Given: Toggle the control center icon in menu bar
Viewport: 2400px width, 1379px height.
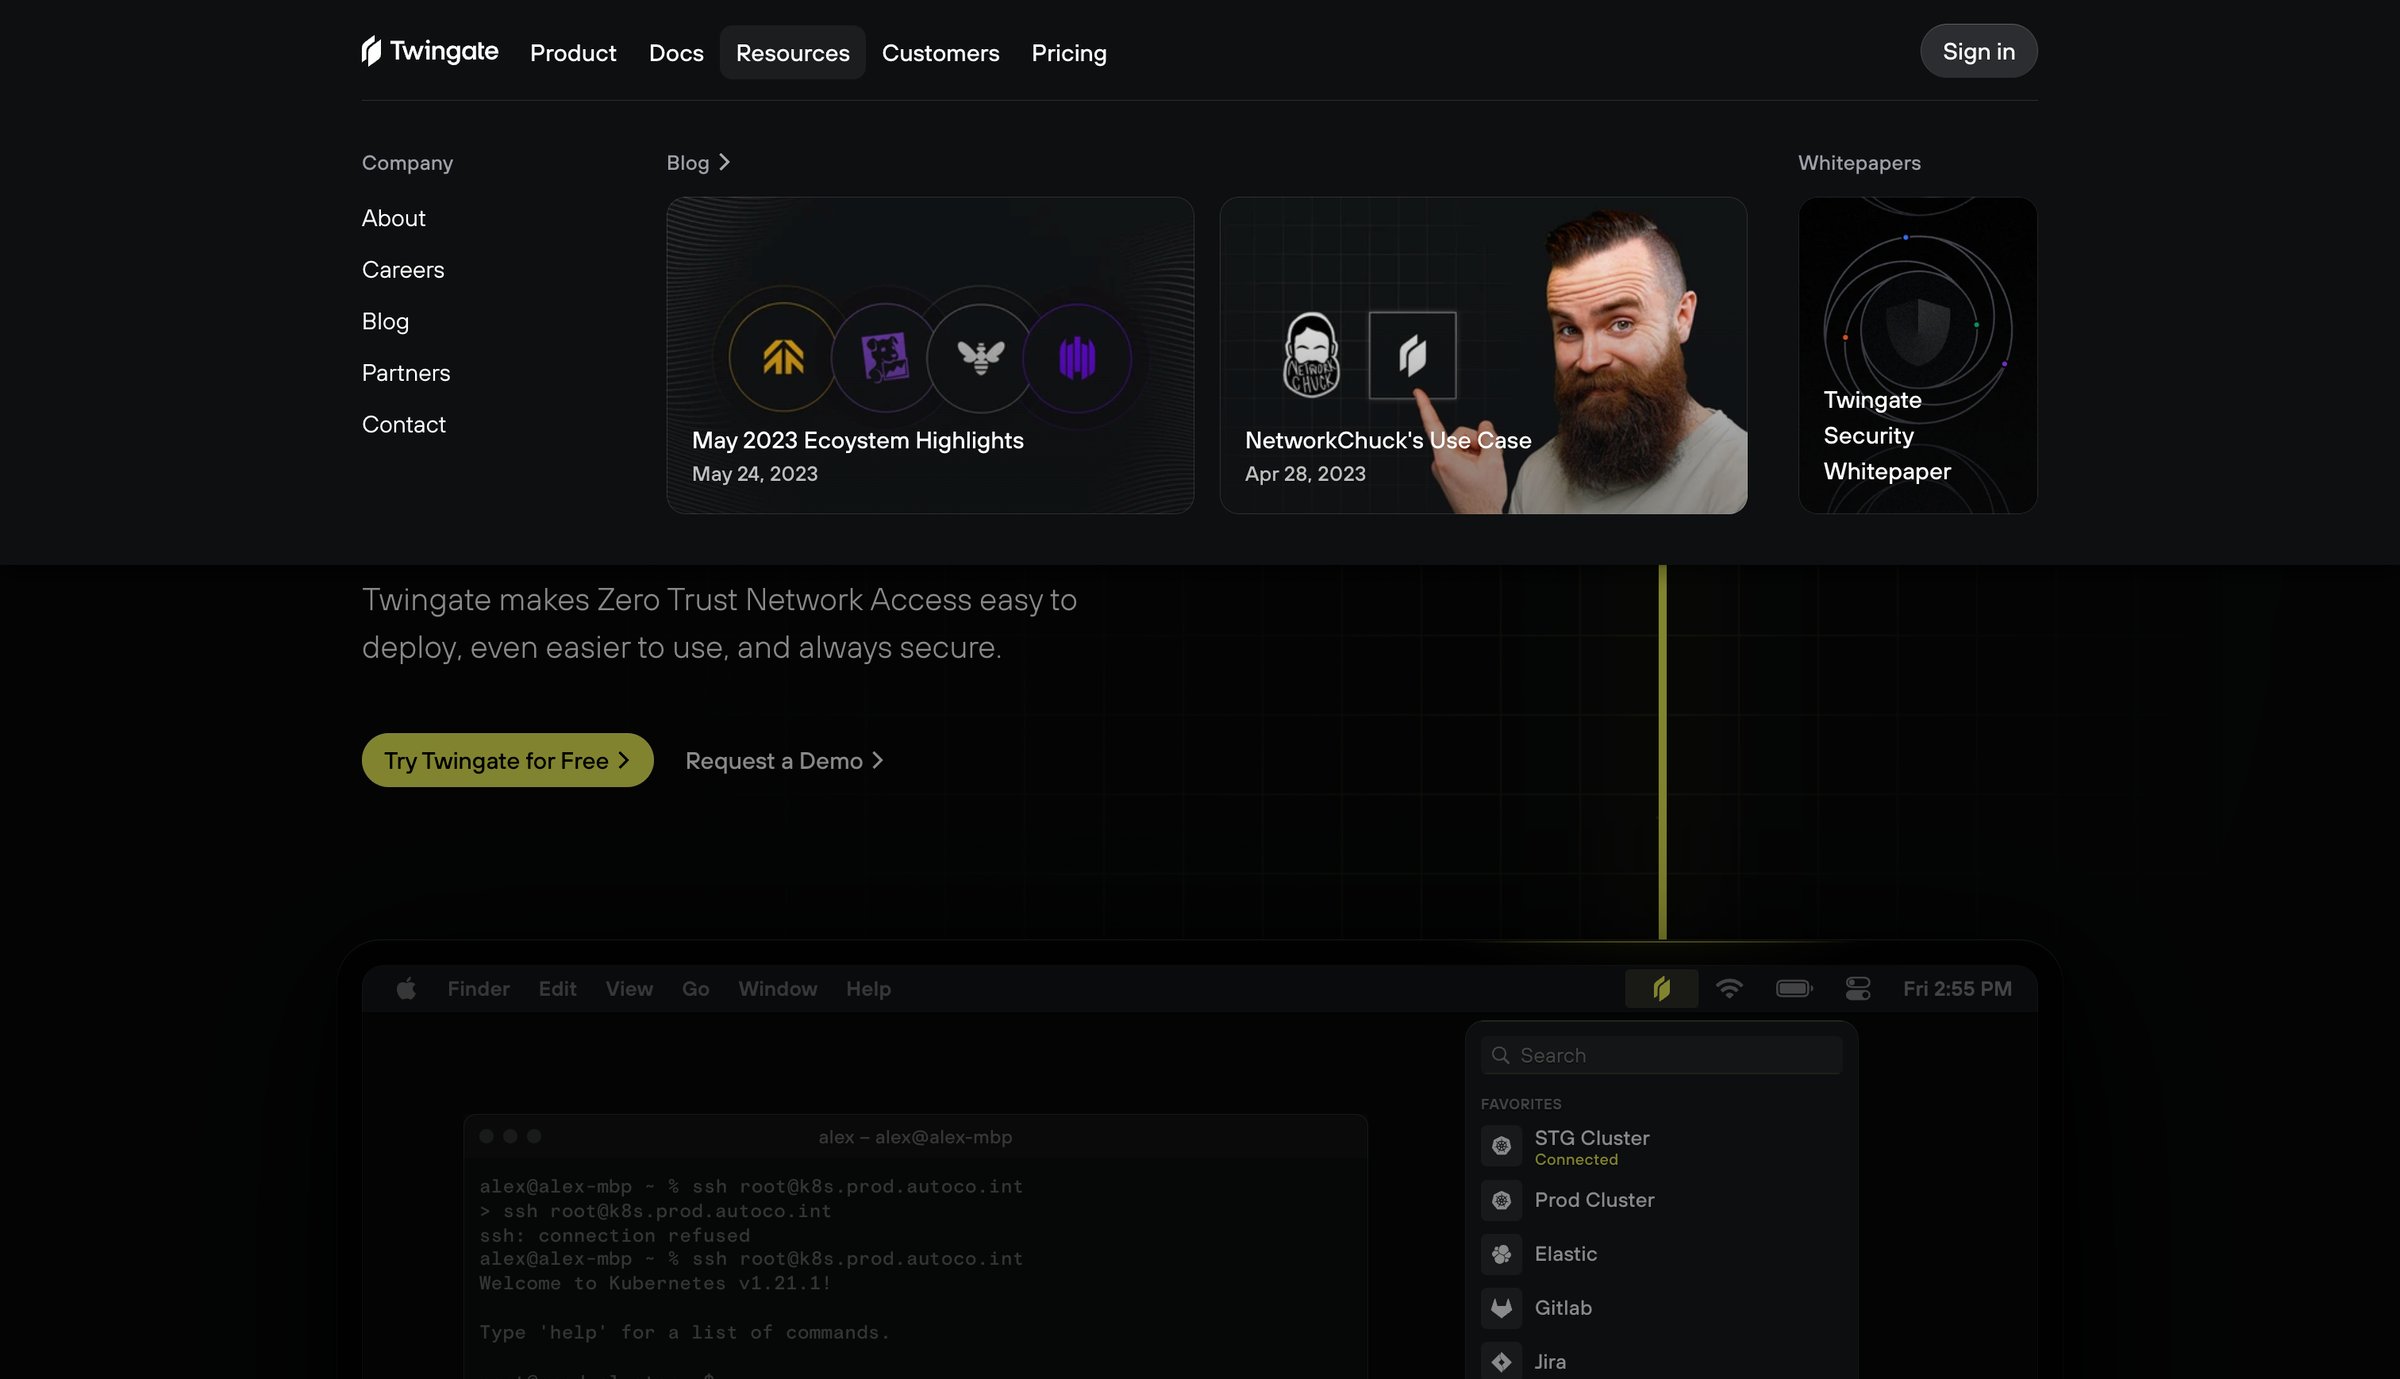Looking at the screenshot, I should [1858, 988].
